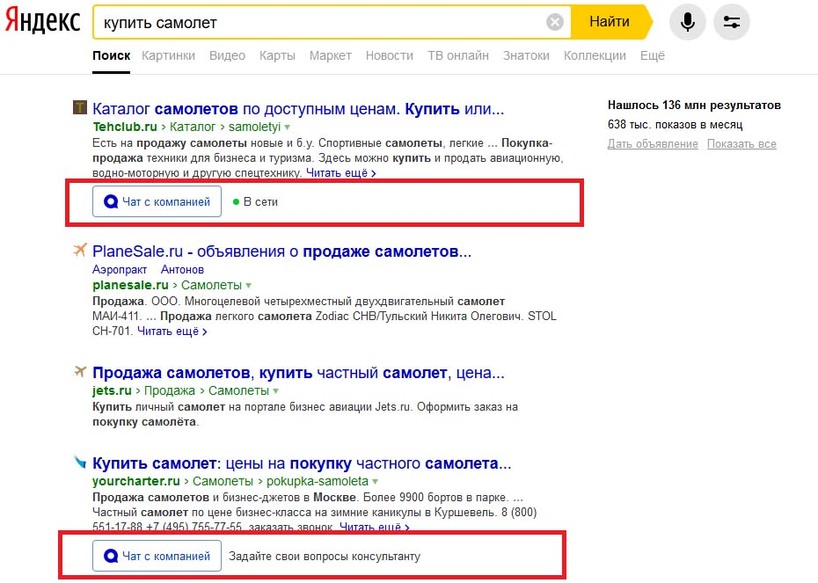The image size is (818, 583).
Task: Click the yourcharter.ru green domain link
Action: click(136, 481)
